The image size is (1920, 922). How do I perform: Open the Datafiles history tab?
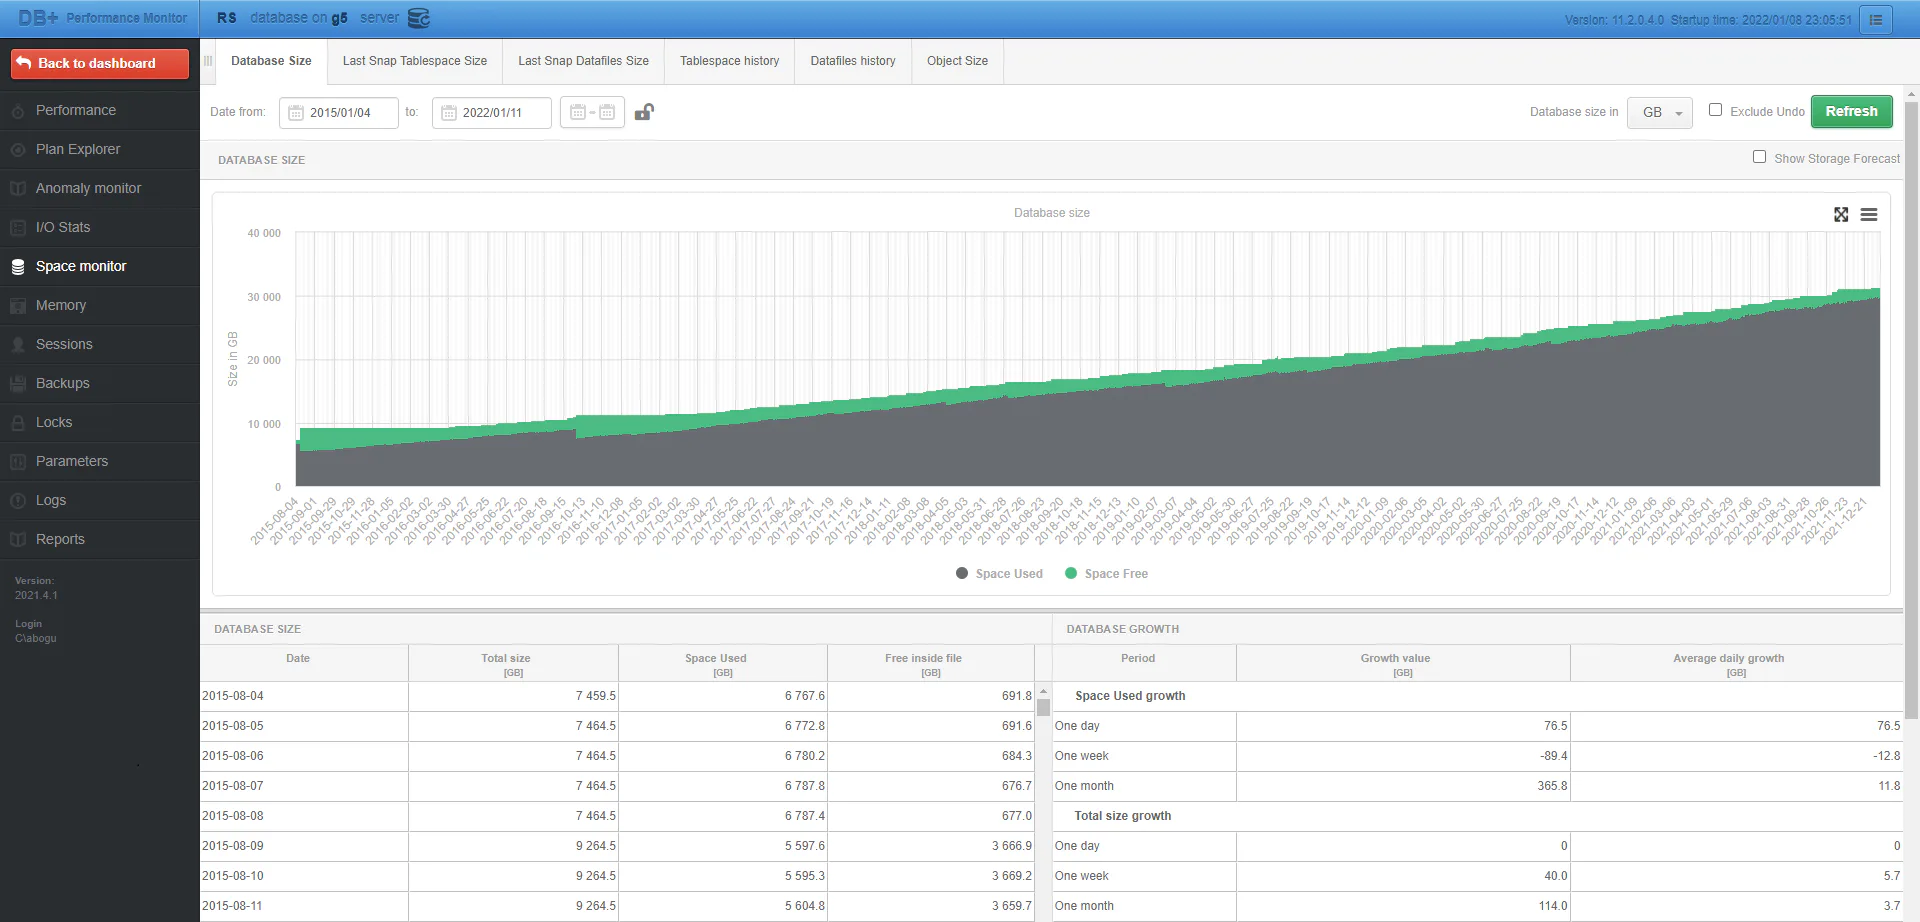click(x=853, y=61)
